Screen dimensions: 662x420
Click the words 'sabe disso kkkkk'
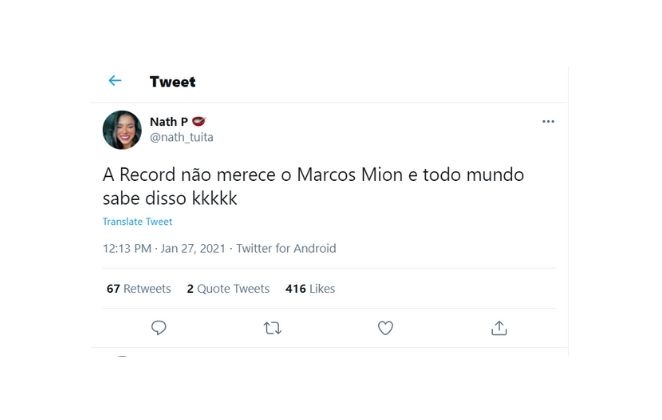[x=170, y=198]
